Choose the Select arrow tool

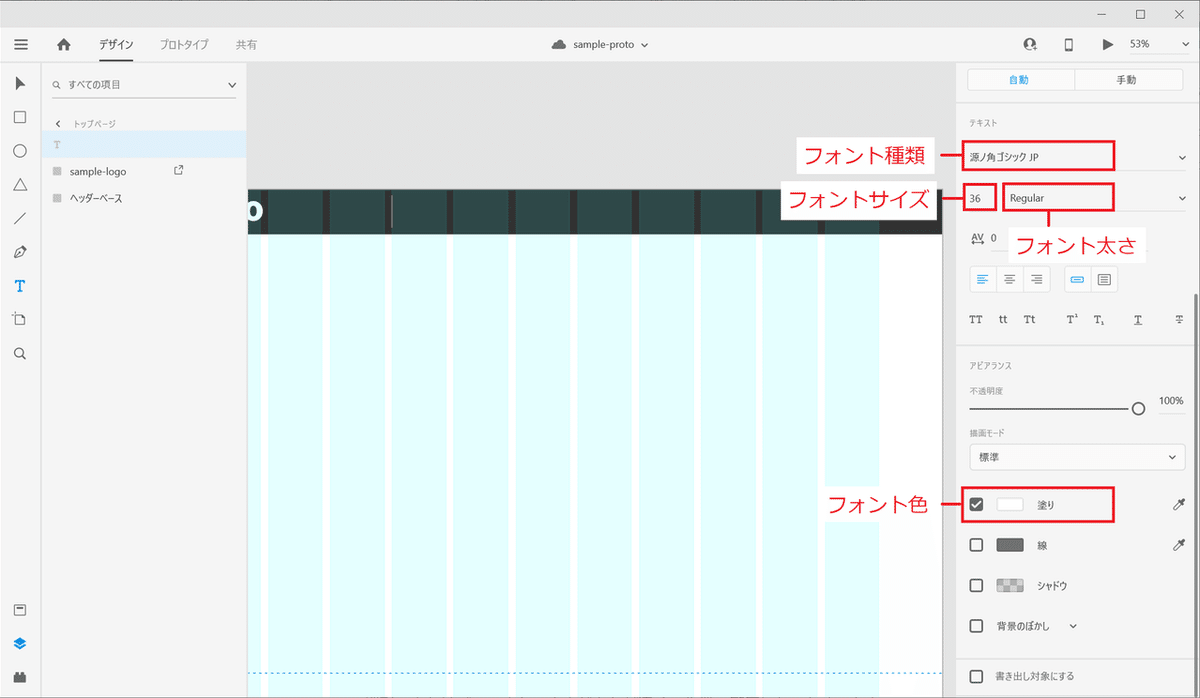click(x=20, y=83)
